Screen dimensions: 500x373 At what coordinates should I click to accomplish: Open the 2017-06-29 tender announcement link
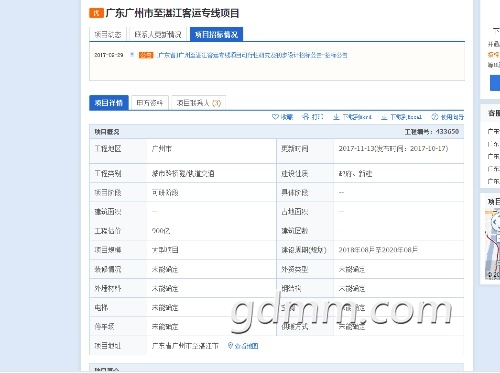[252, 55]
